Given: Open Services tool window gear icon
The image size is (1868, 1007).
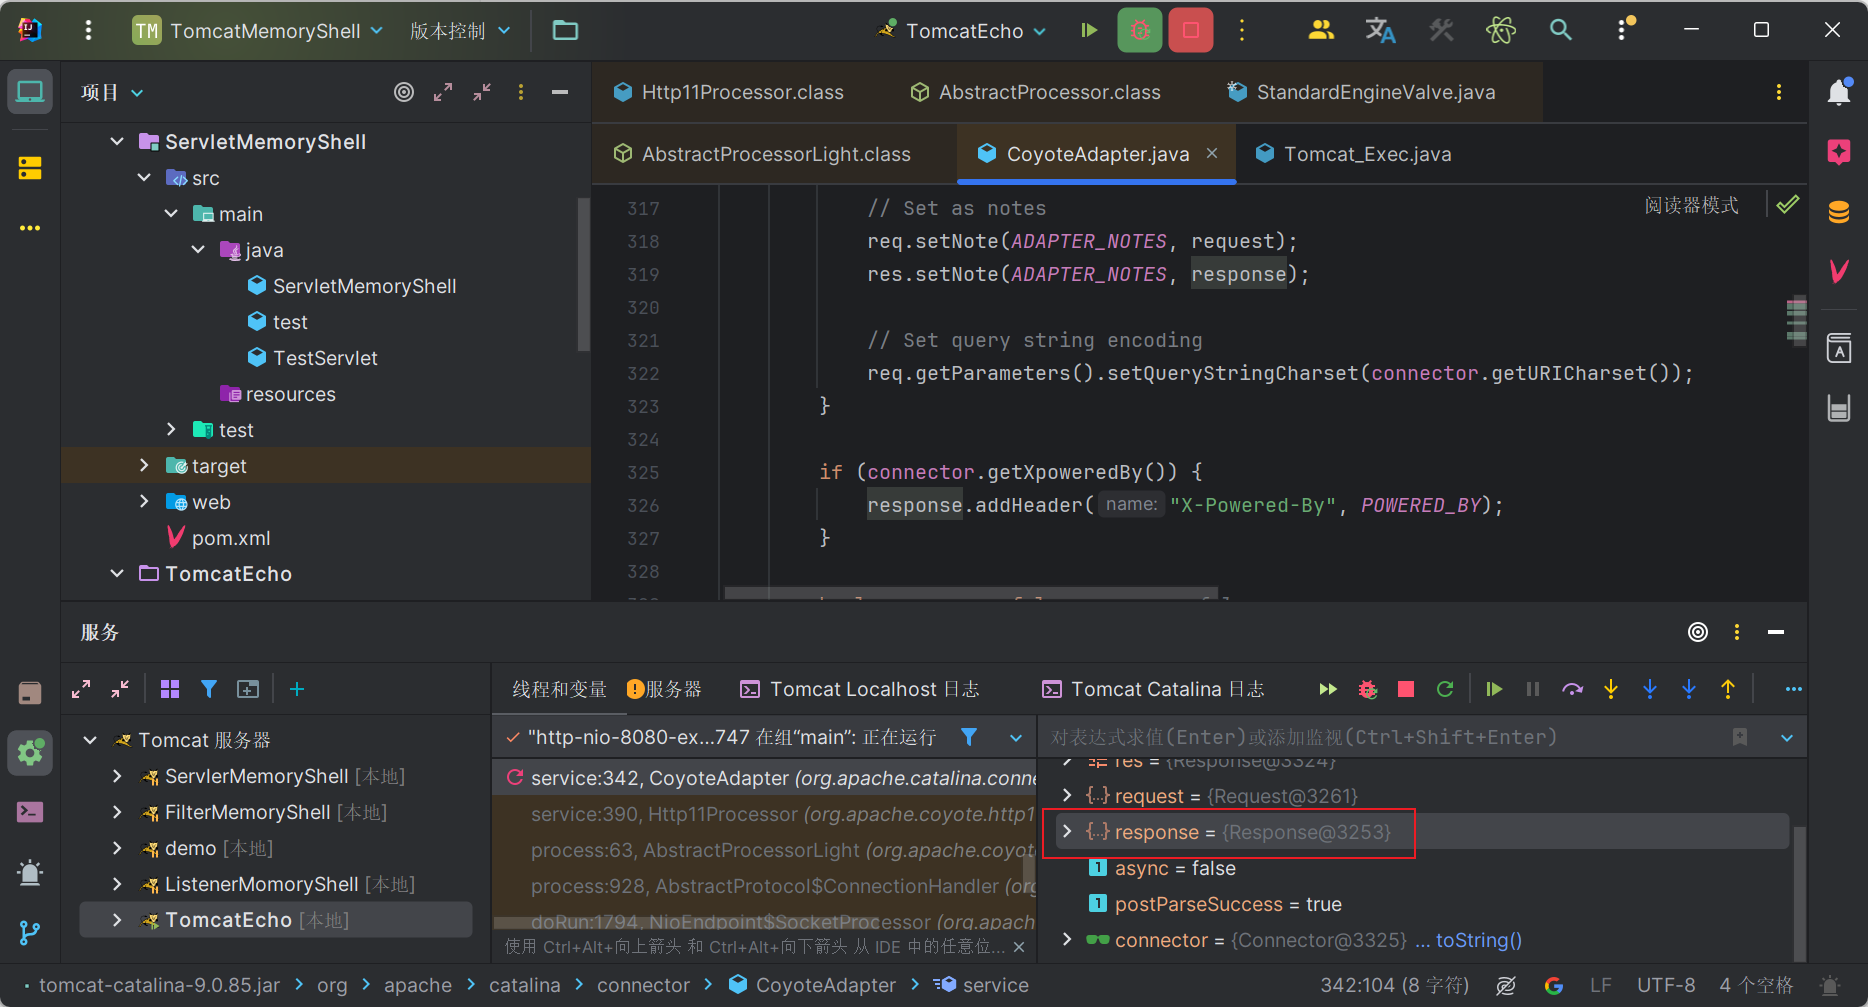Looking at the screenshot, I should [x=30, y=752].
